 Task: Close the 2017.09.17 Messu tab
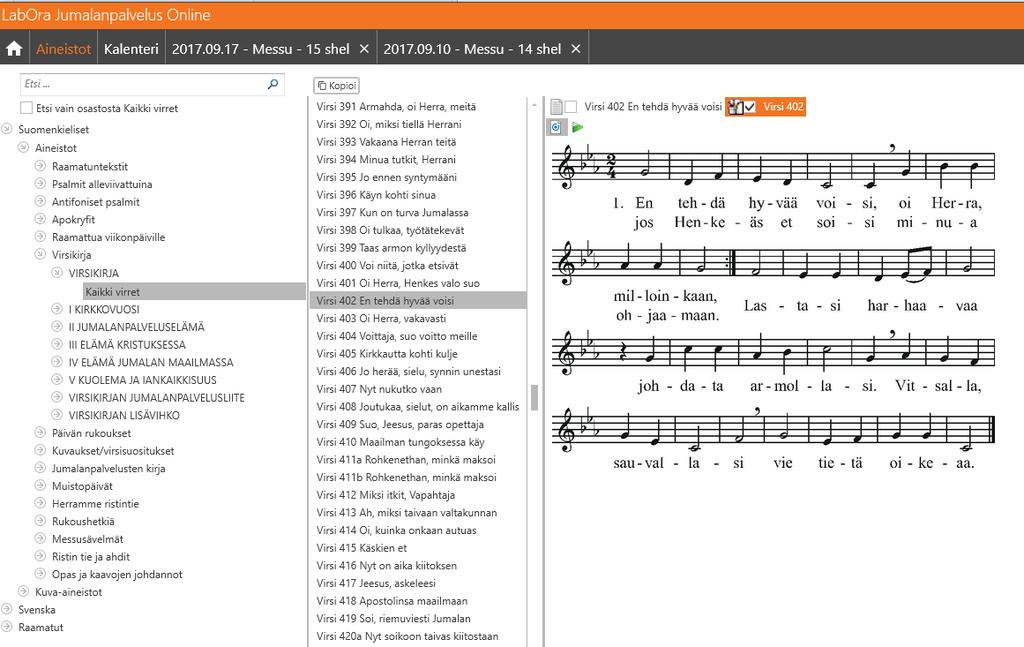[x=364, y=49]
